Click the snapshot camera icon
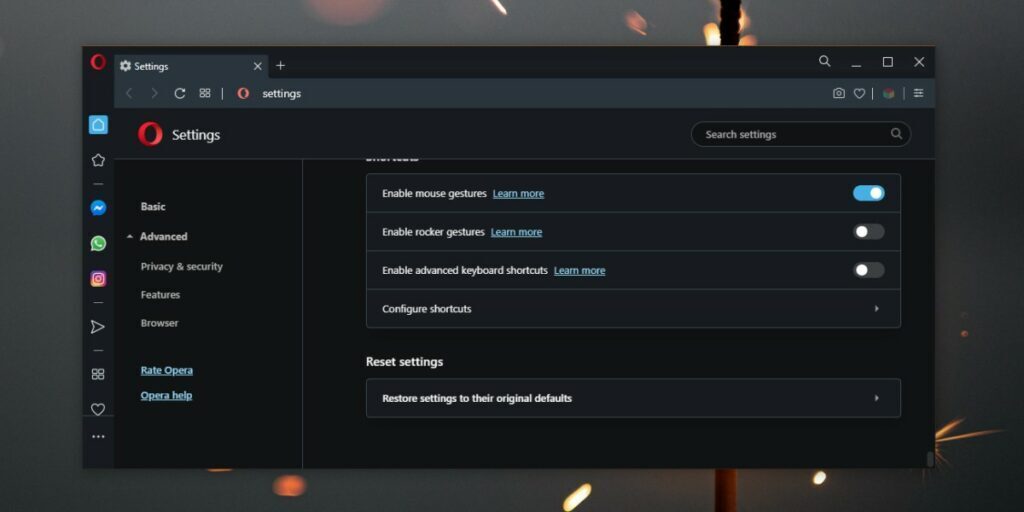The image size is (1024, 512). pos(839,93)
